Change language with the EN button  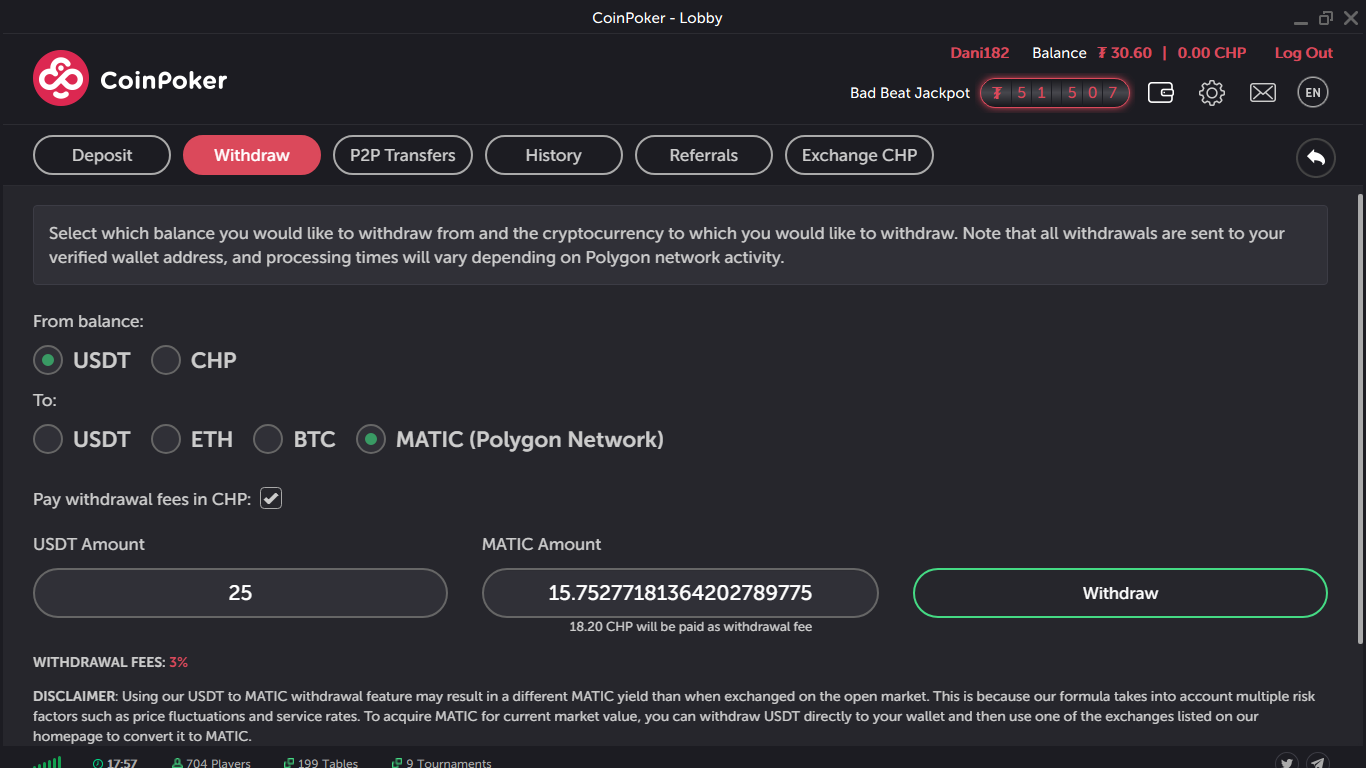pos(1313,93)
